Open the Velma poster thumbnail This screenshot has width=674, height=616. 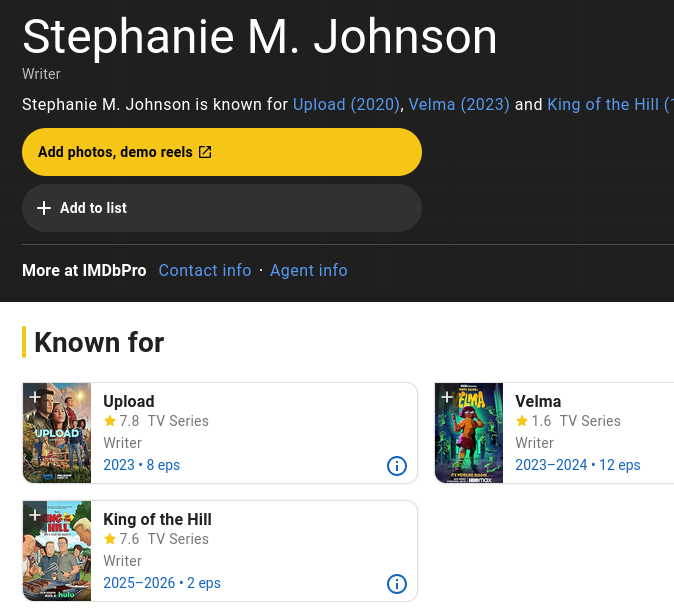[x=469, y=433]
